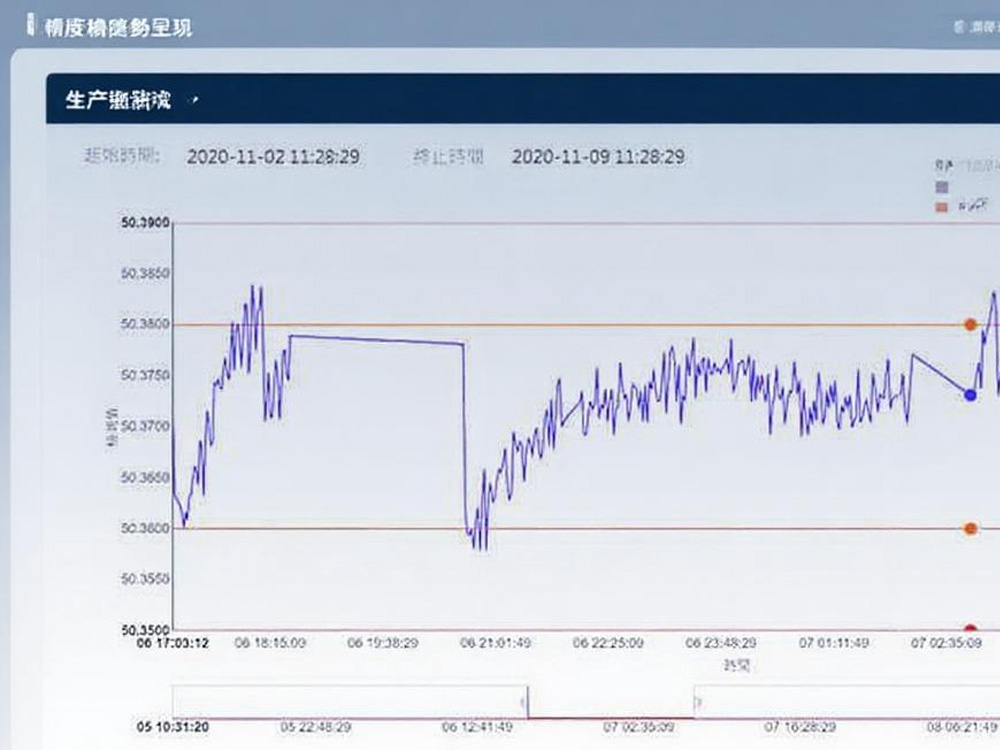Click the dark blue production panel header title
1000x750 pixels.
(x=118, y=100)
